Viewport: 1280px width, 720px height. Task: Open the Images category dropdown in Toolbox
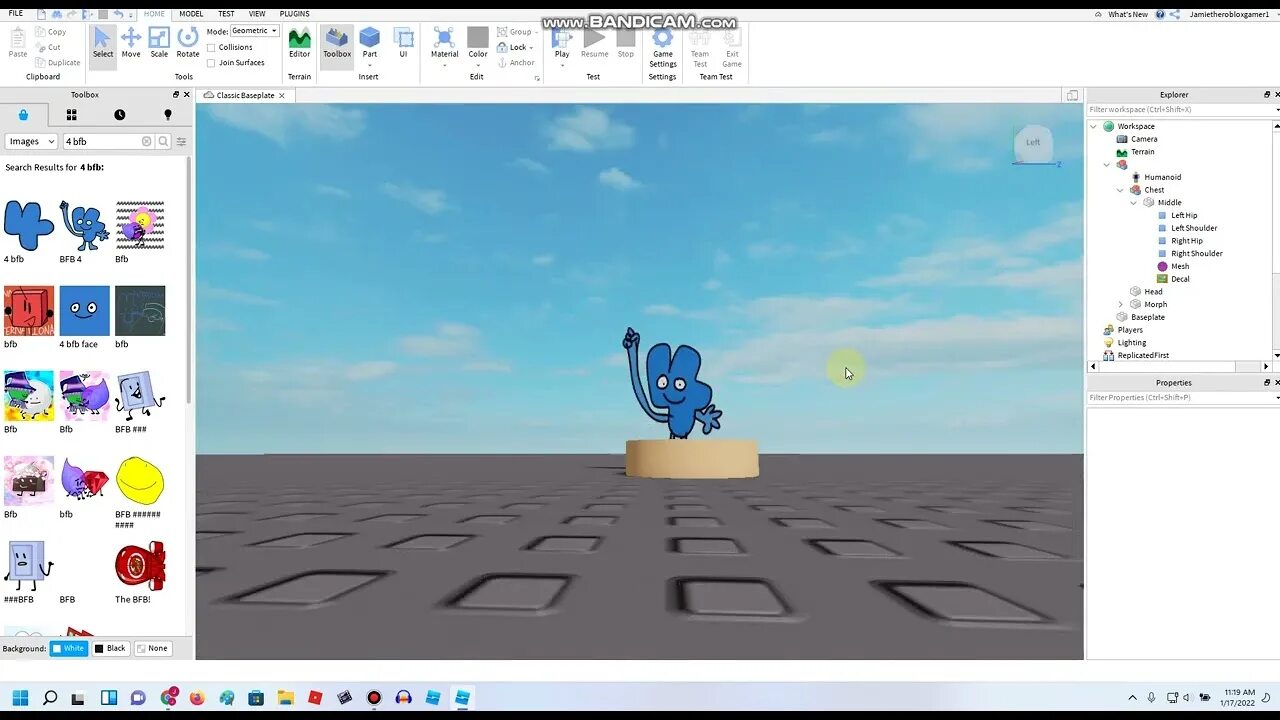(31, 142)
